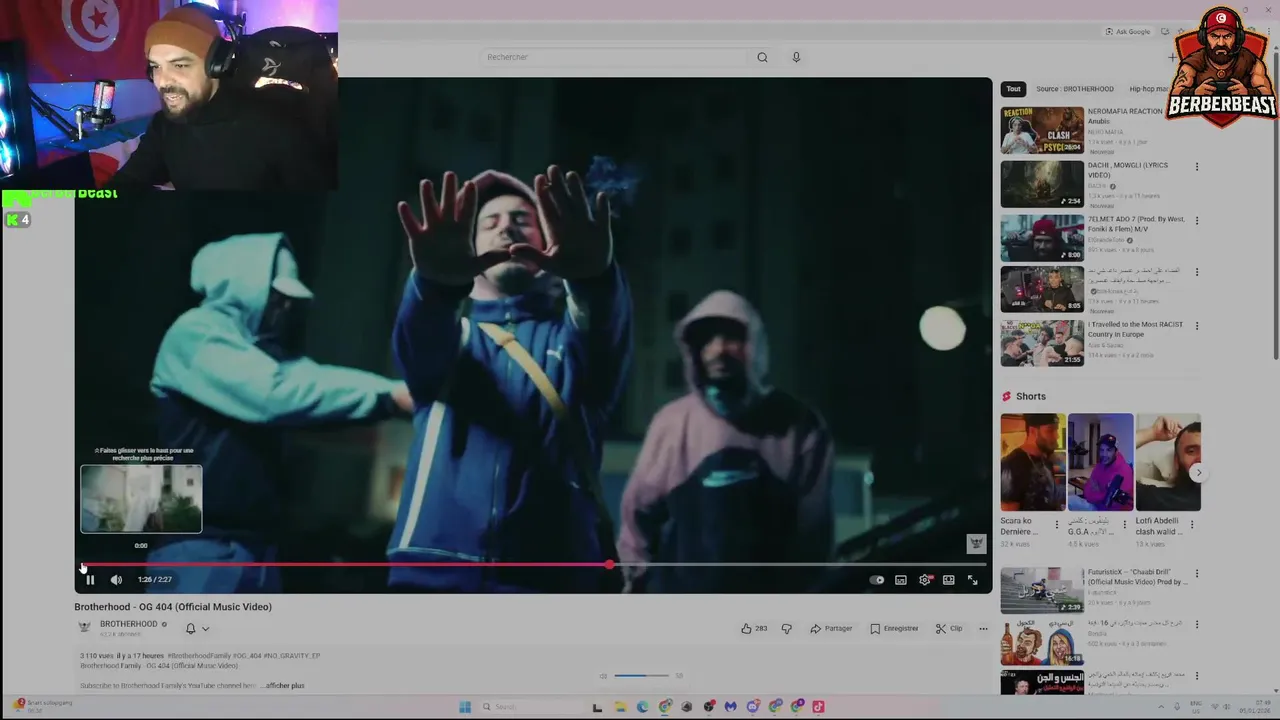
Task: Start voice search with microphone icon
Action: pos(796,57)
